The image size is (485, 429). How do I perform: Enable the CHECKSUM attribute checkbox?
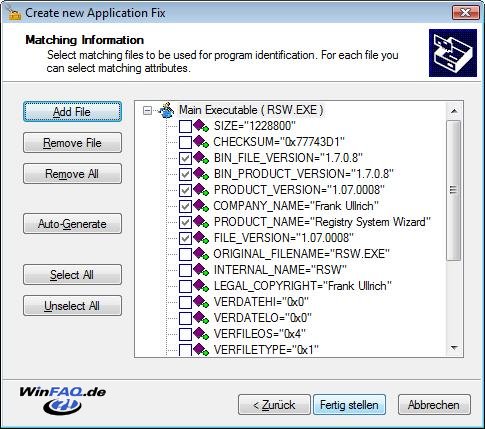point(185,142)
